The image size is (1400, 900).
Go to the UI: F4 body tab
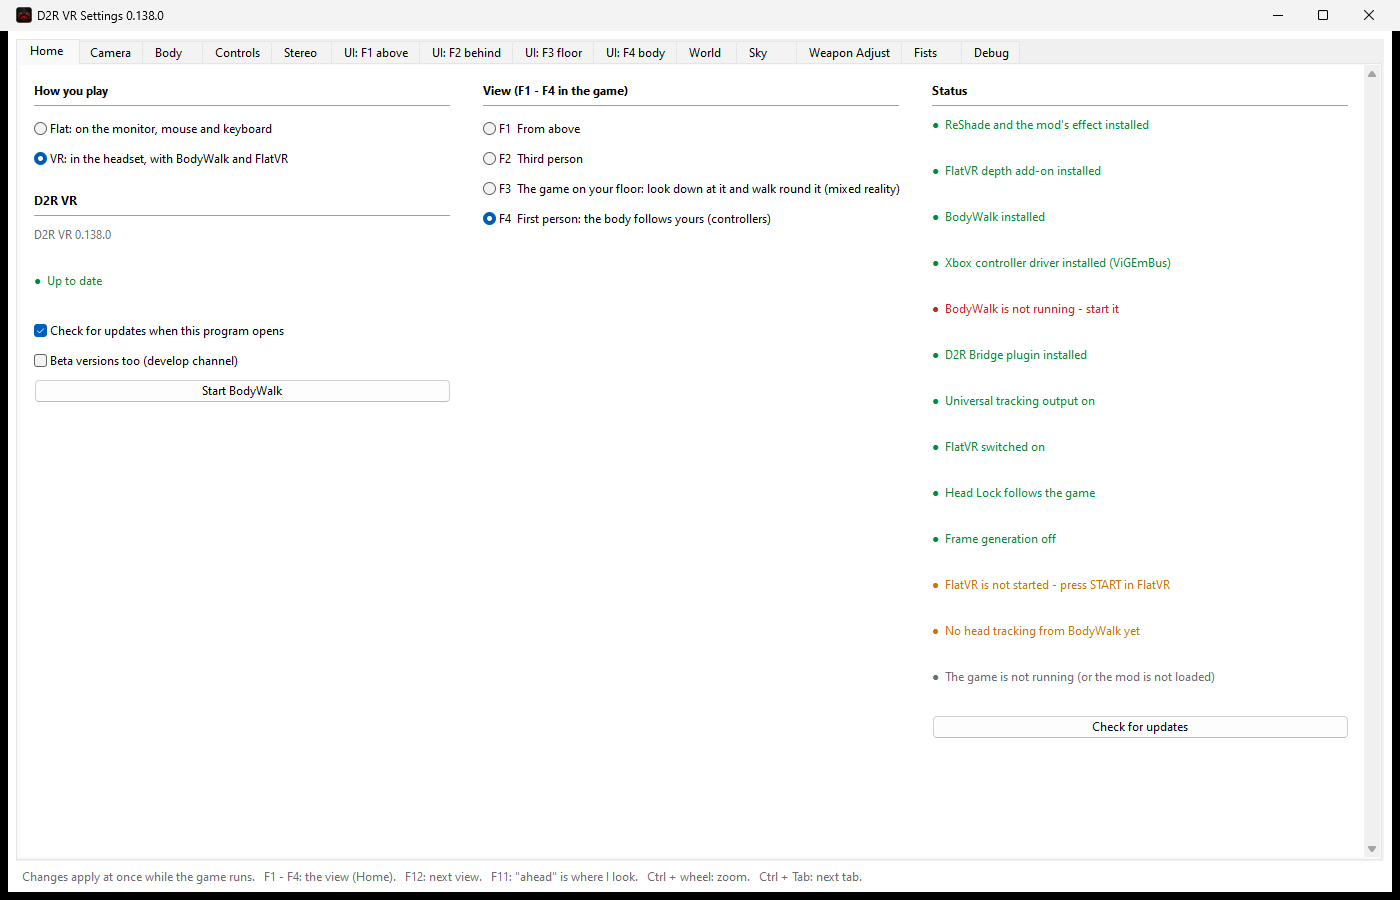635,53
